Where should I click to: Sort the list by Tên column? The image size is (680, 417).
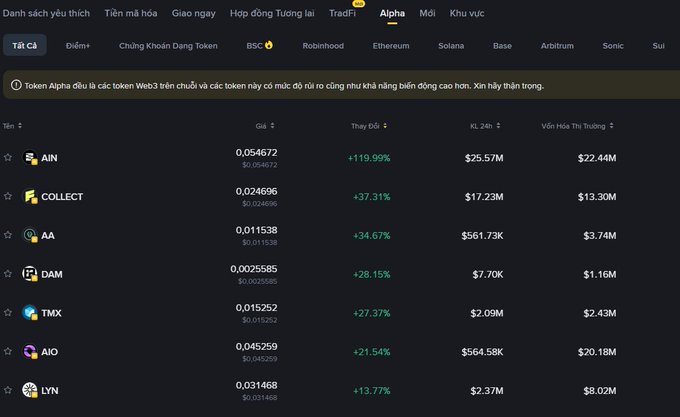coord(12,126)
